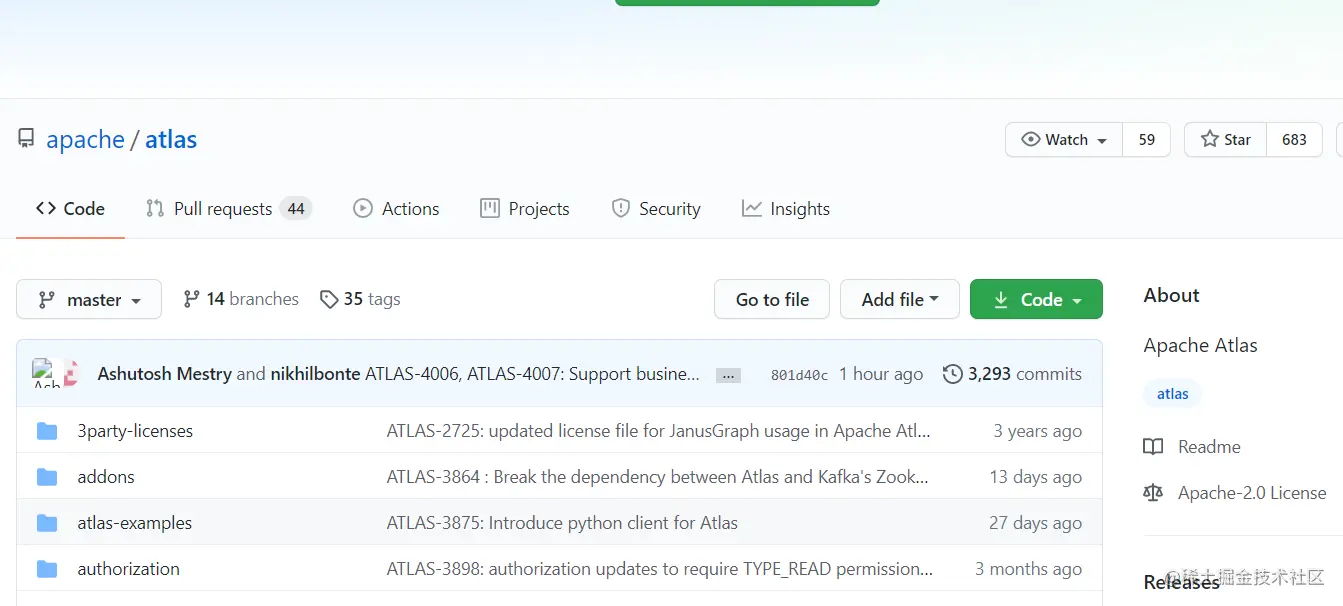The image size is (1343, 606).
Task: Switch to the Security tab
Action: coord(656,209)
